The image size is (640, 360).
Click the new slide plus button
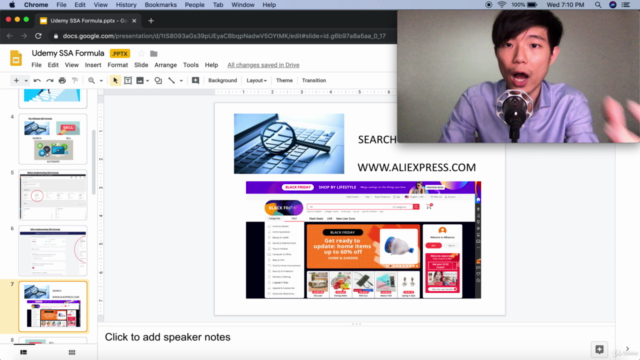pos(16,80)
